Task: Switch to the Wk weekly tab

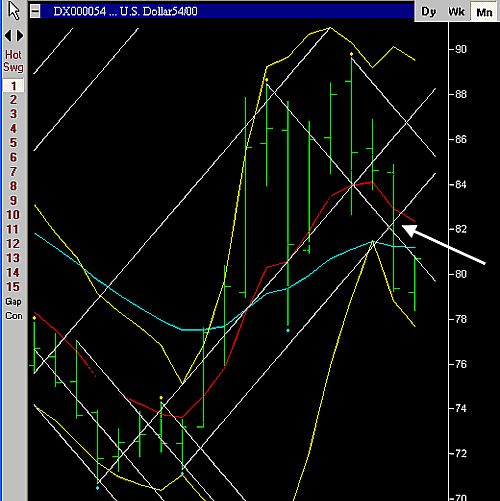Action: (456, 12)
